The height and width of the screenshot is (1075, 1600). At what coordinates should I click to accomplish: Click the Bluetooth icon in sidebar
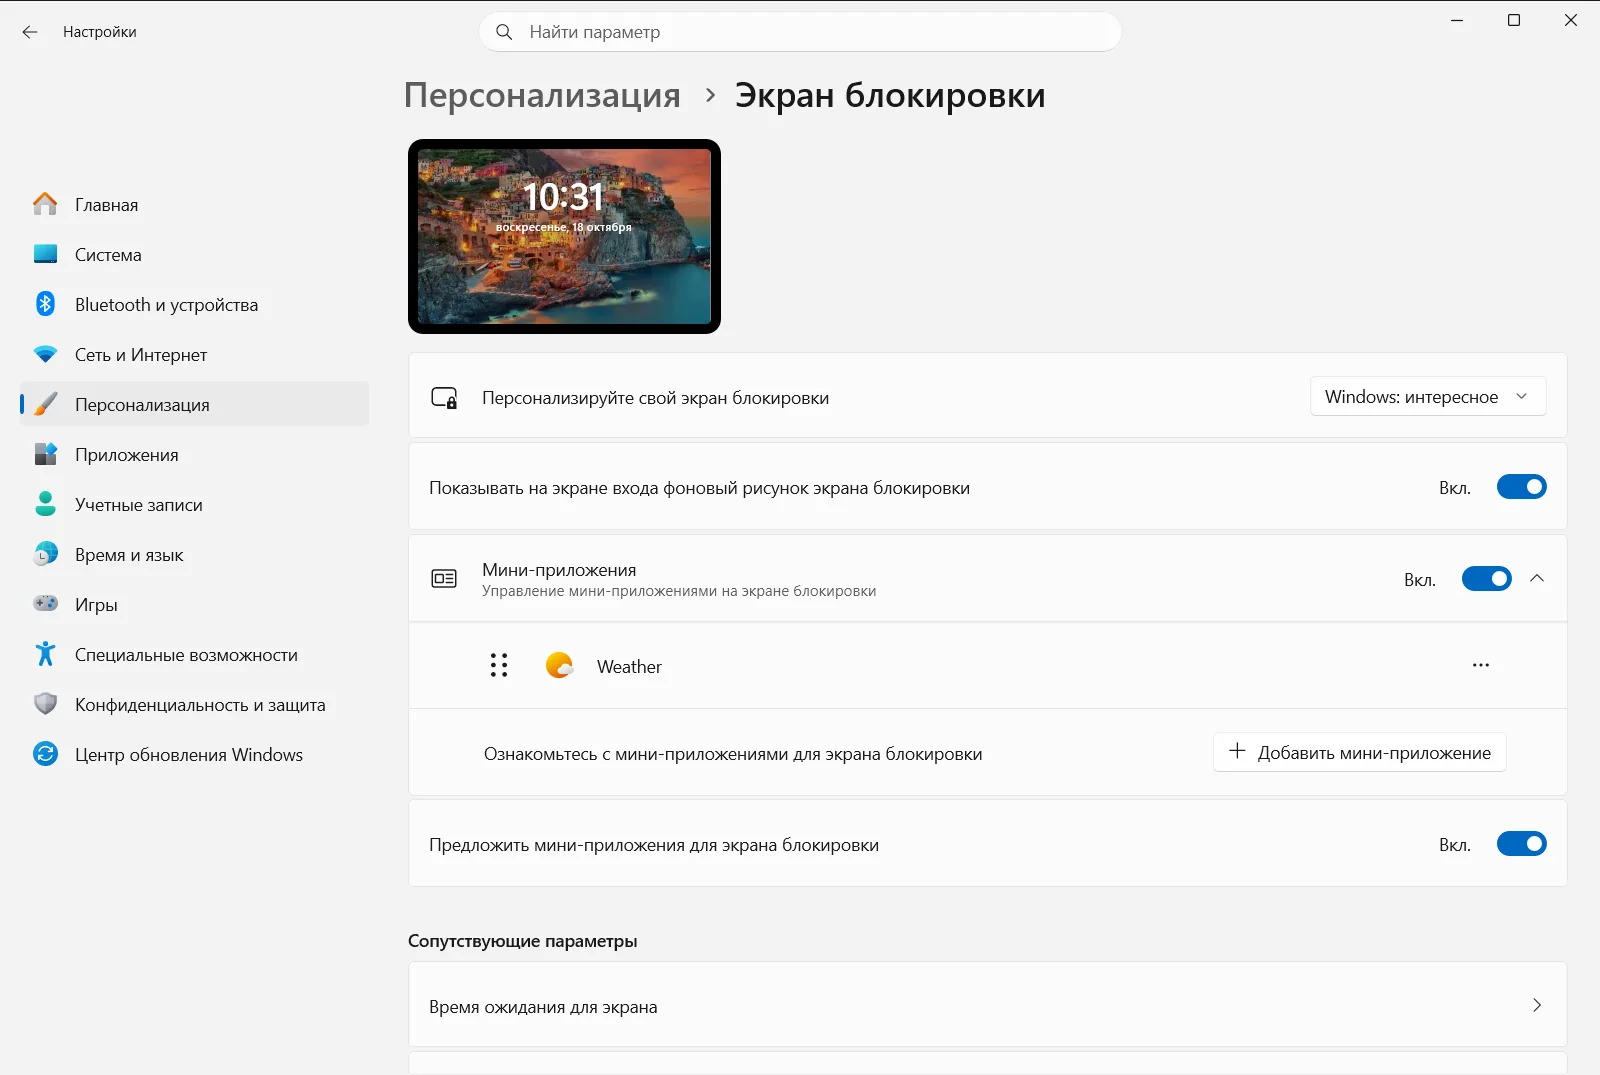coord(45,304)
